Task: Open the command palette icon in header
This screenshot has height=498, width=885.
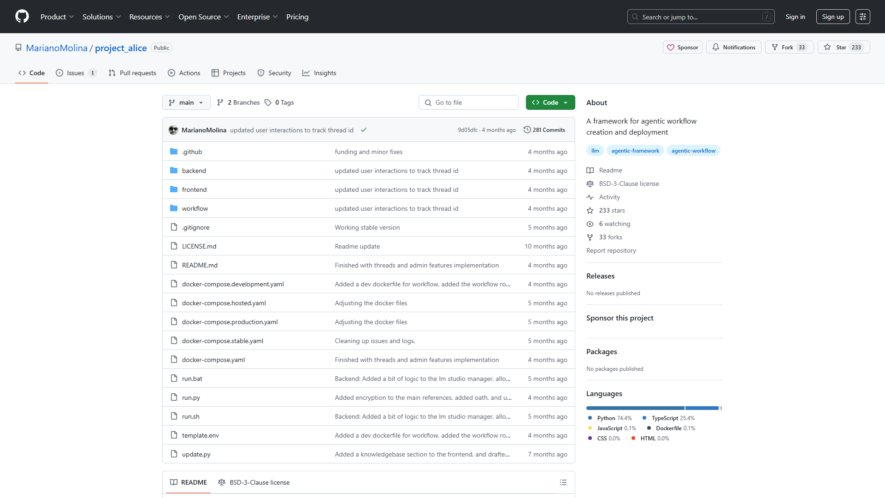Action: [x=862, y=17]
